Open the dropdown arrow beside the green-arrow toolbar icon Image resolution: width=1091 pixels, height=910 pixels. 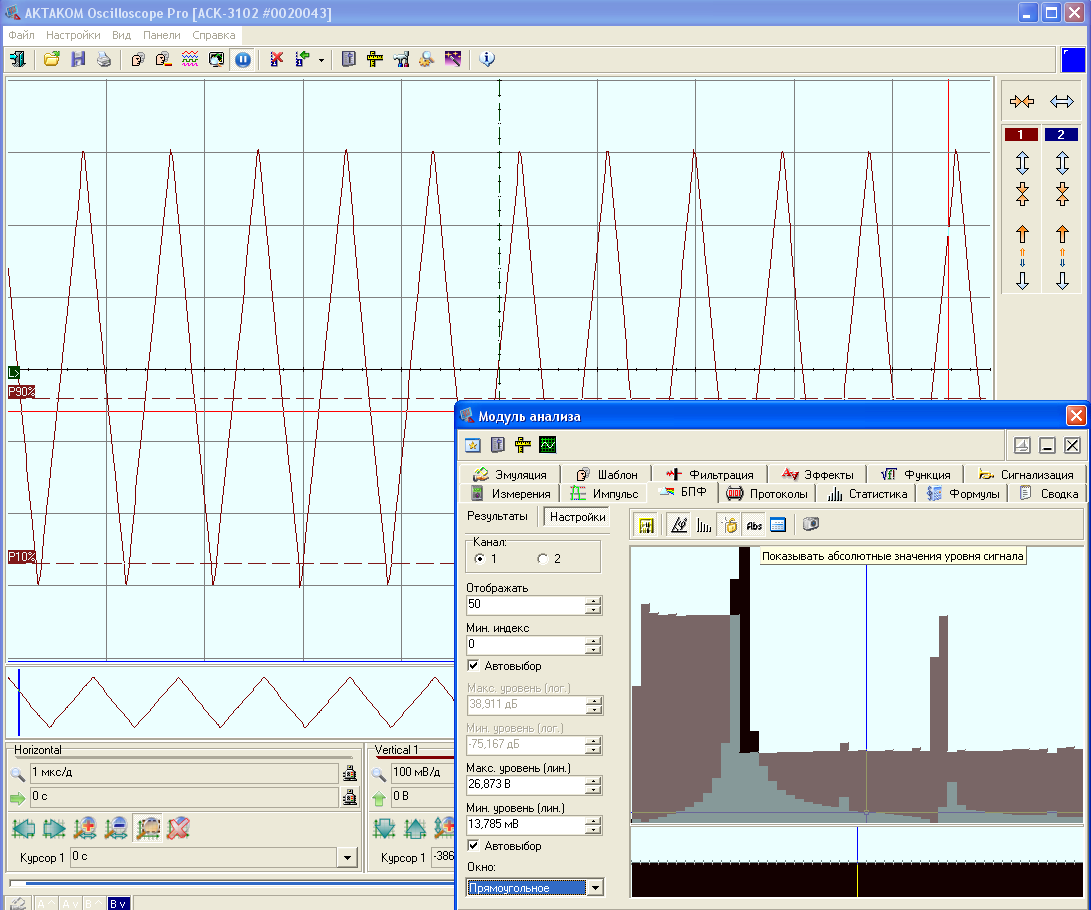[x=321, y=60]
